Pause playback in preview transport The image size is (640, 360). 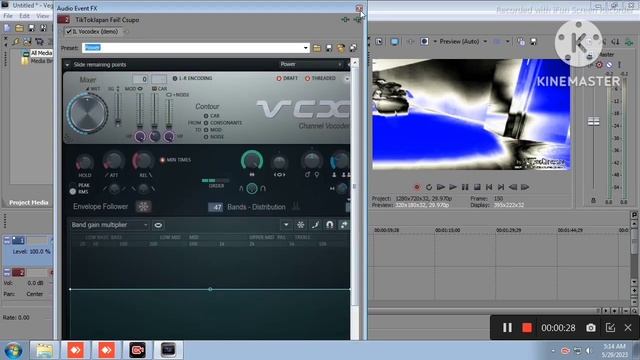pos(465,187)
